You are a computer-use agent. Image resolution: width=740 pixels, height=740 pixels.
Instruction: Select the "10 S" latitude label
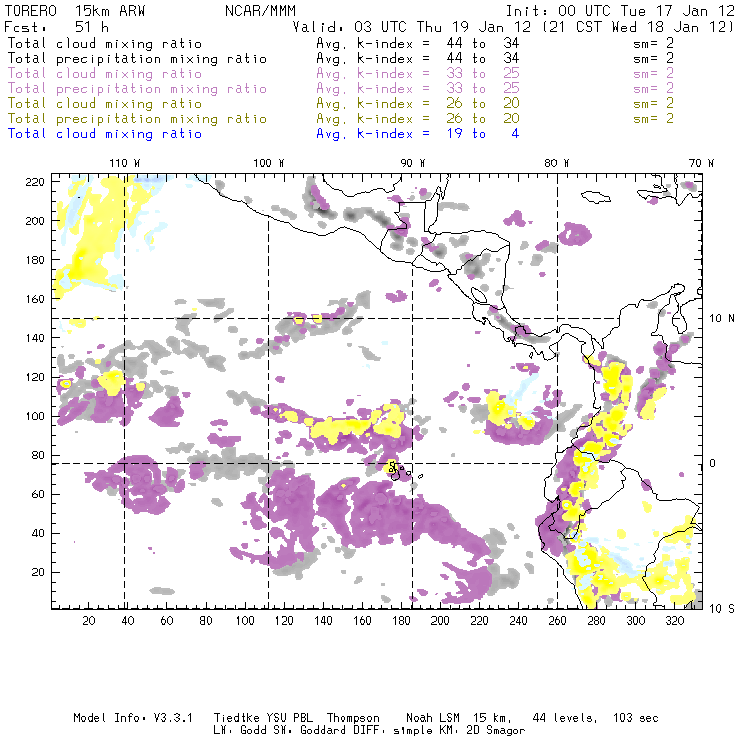(x=722, y=609)
